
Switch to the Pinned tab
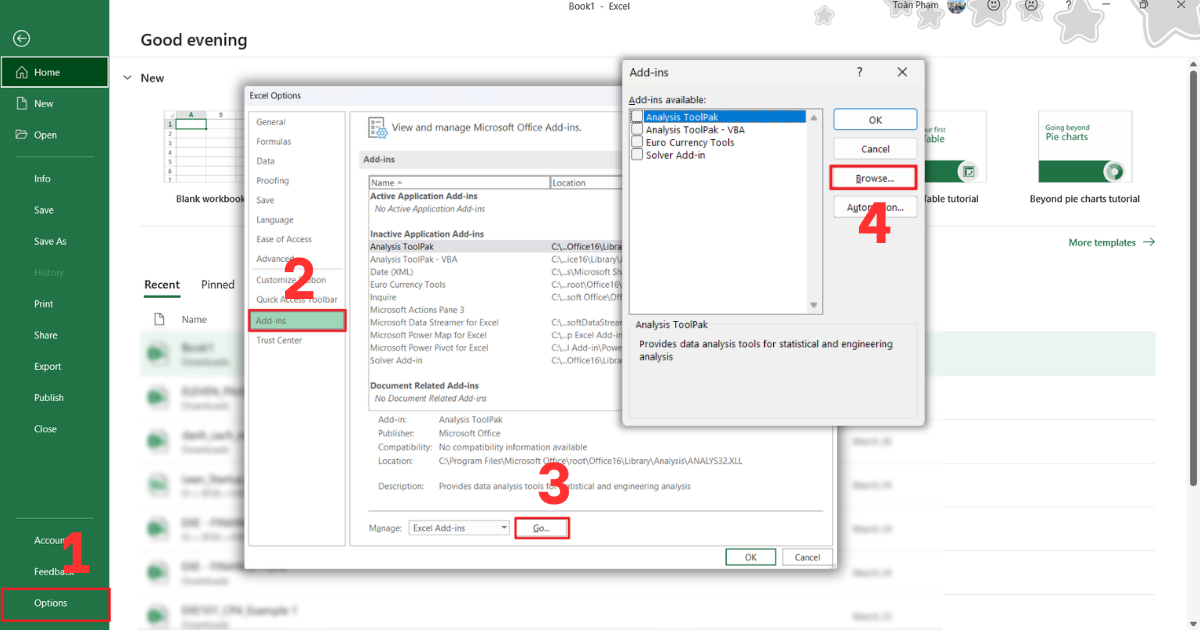217,285
